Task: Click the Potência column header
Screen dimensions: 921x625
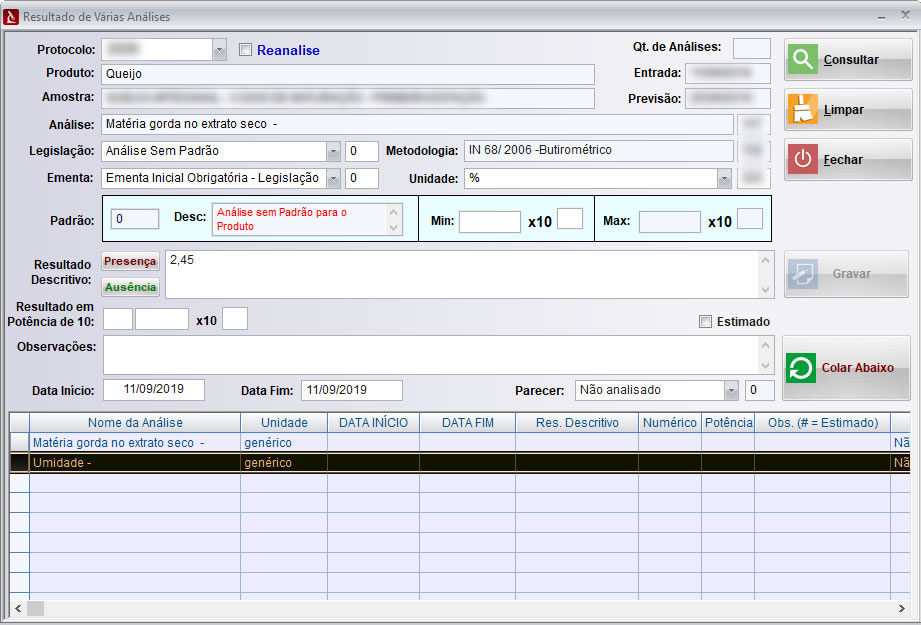Action: [x=728, y=422]
